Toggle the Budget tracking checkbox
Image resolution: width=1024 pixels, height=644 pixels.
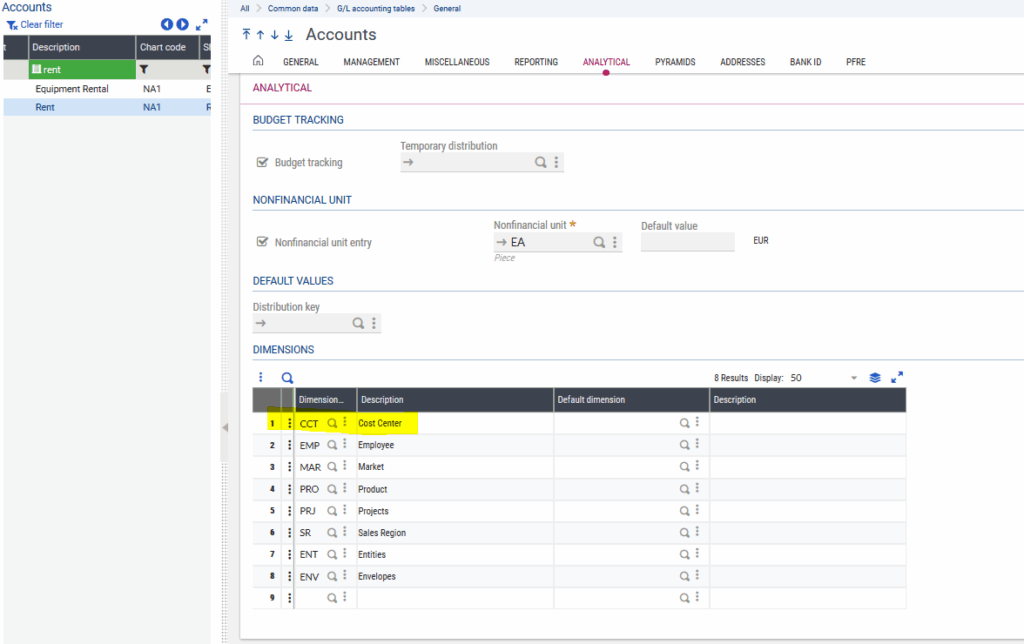coord(262,161)
